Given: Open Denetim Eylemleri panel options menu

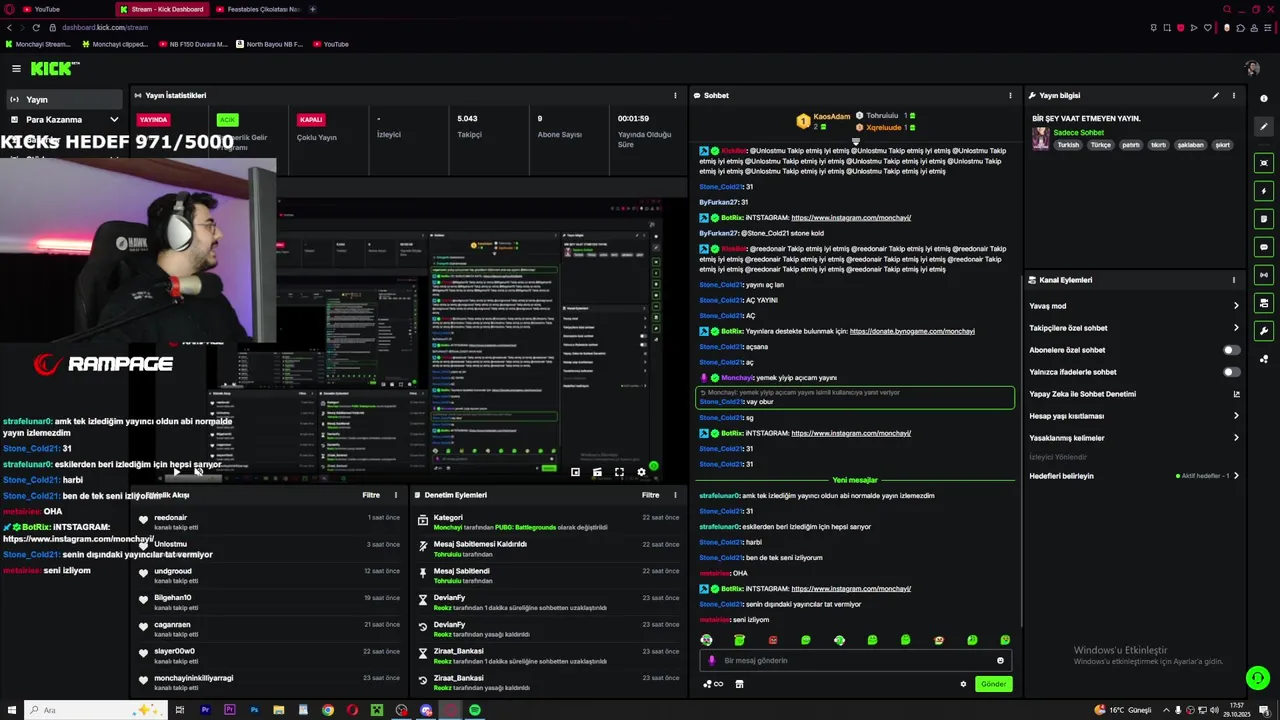Looking at the screenshot, I should coord(675,495).
